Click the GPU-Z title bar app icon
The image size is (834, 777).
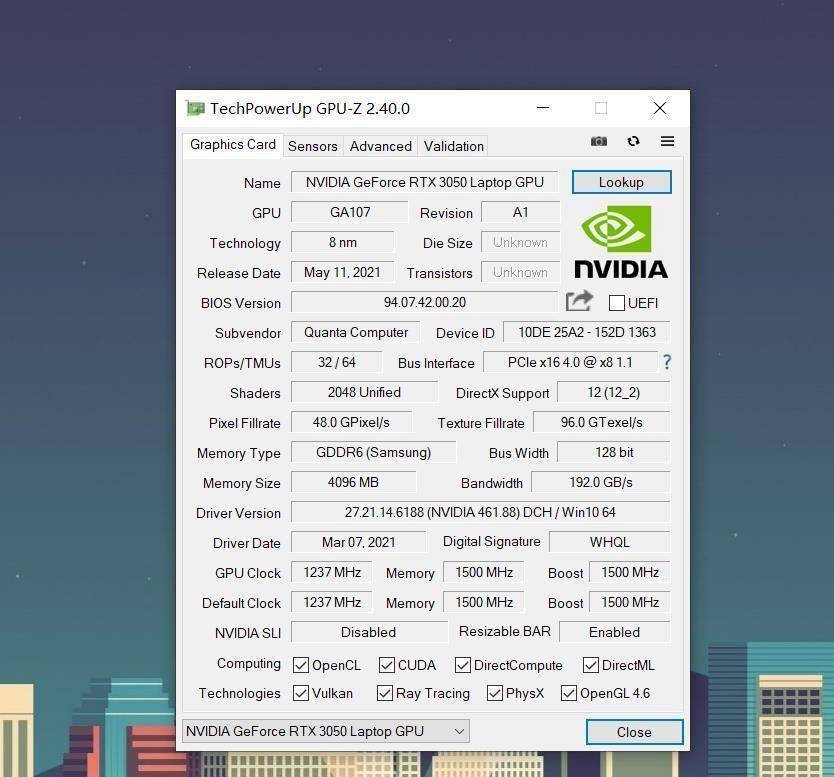click(195, 108)
